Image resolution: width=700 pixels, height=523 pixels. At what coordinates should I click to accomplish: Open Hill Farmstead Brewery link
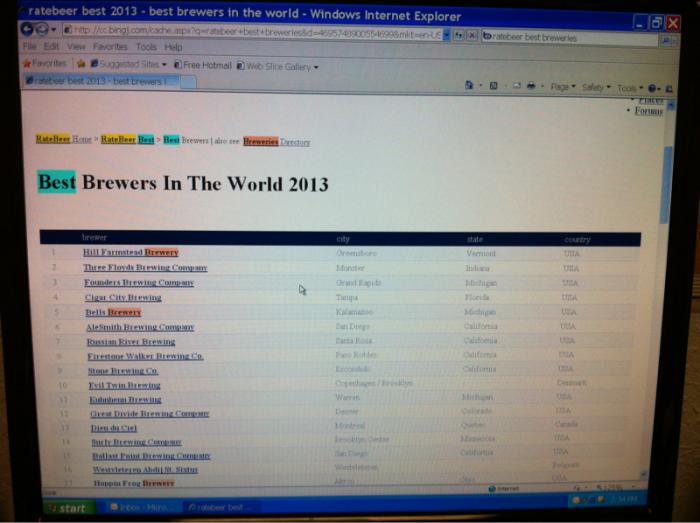(130, 252)
